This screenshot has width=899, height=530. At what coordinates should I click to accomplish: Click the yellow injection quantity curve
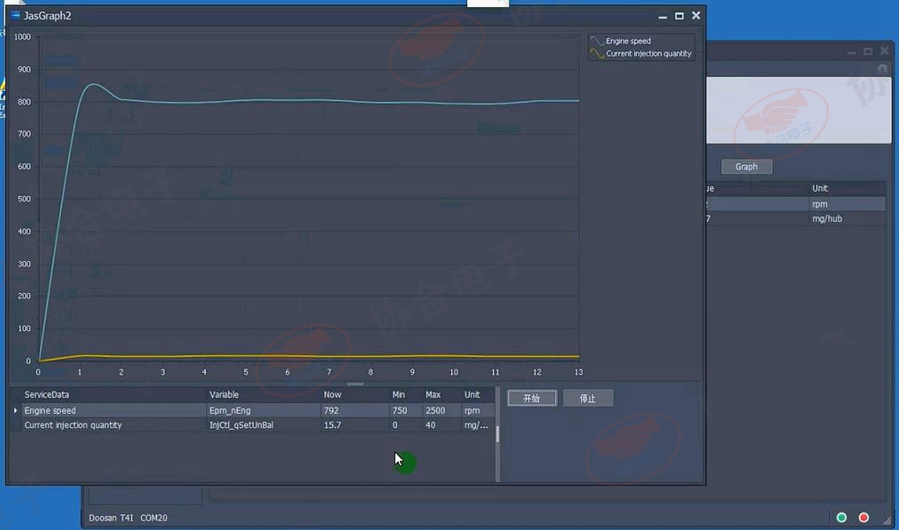pos(310,356)
